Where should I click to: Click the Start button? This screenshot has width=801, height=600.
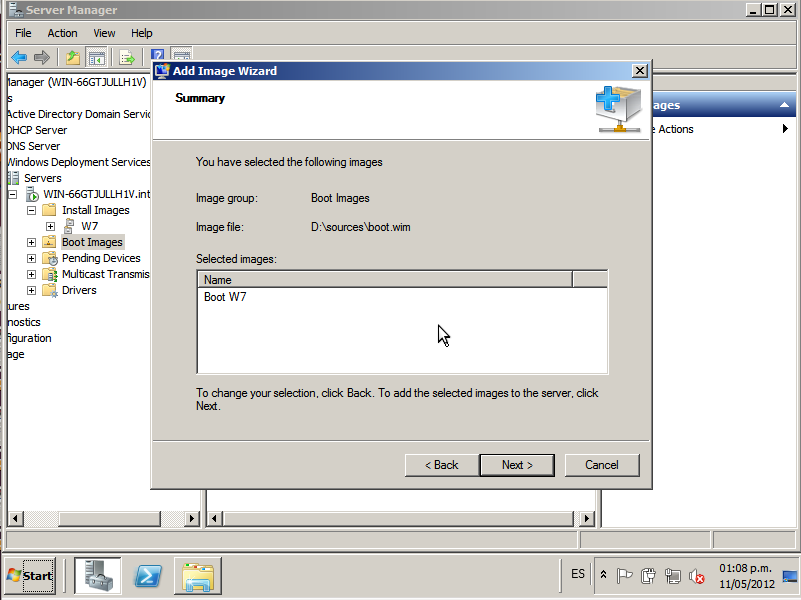pos(30,575)
